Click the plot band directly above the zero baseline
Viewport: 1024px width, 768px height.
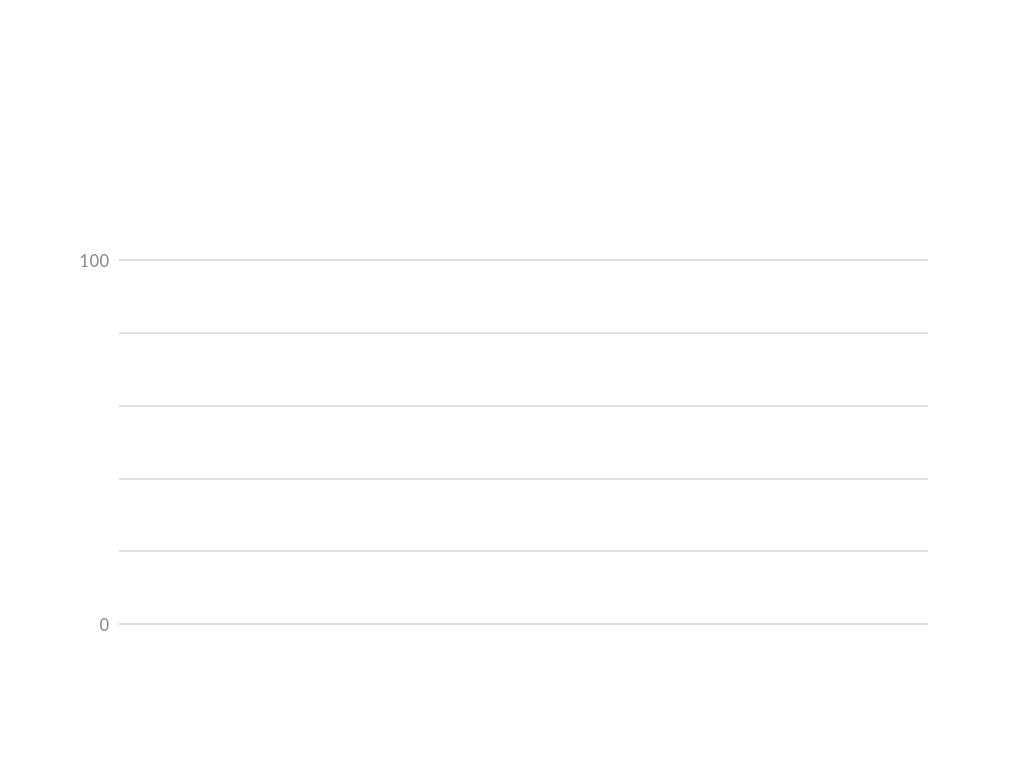coord(523,588)
